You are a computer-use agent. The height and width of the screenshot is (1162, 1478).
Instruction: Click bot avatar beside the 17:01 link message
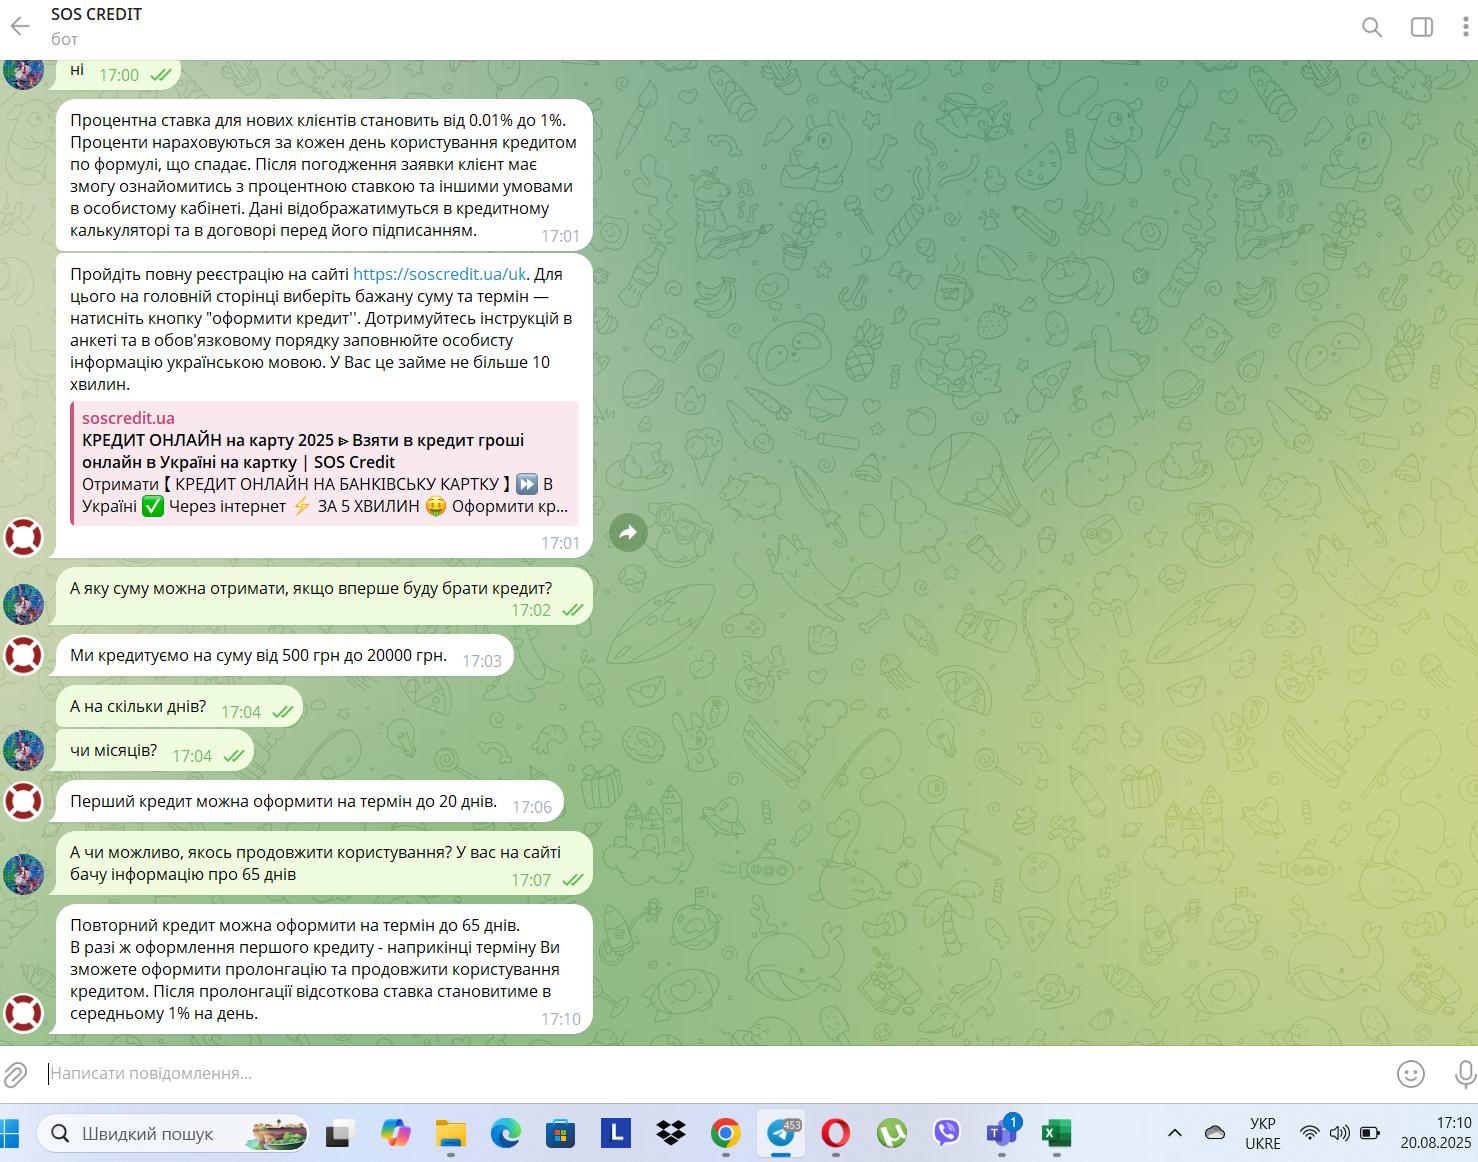23,537
